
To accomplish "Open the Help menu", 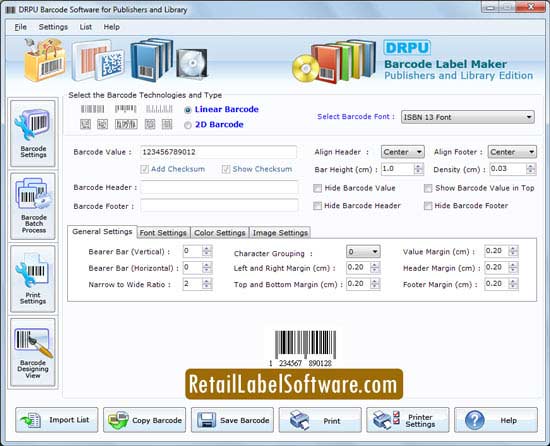I will pos(112,27).
